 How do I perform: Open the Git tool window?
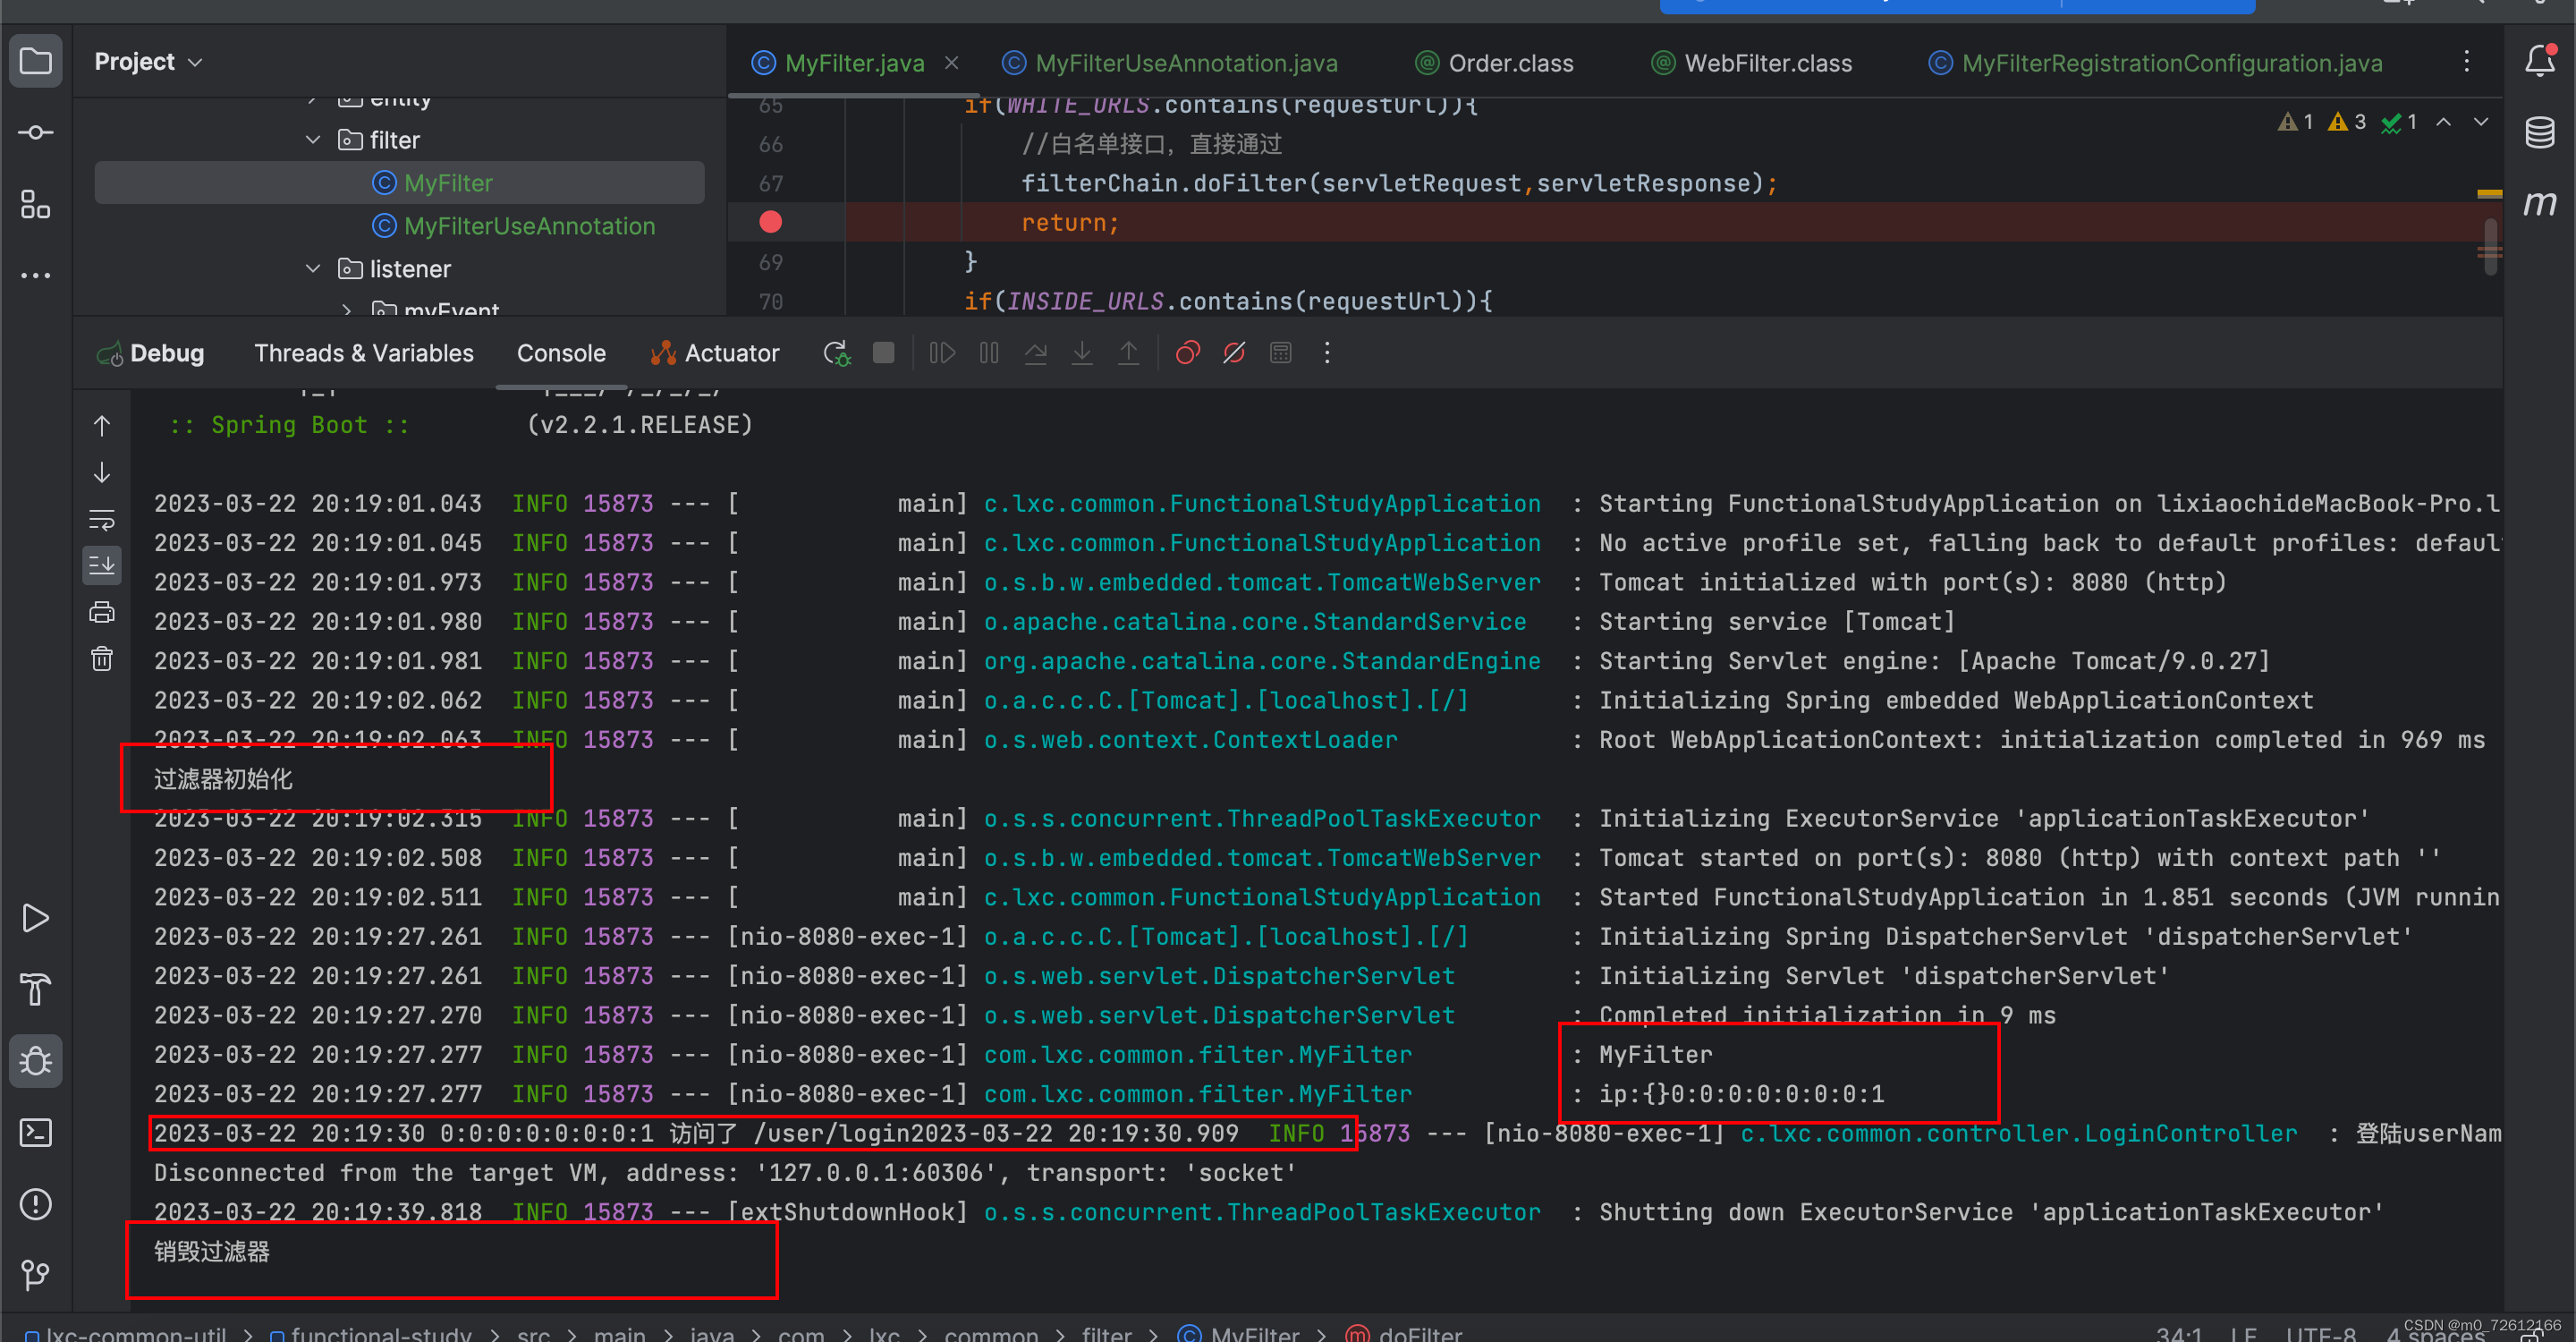tap(36, 1274)
